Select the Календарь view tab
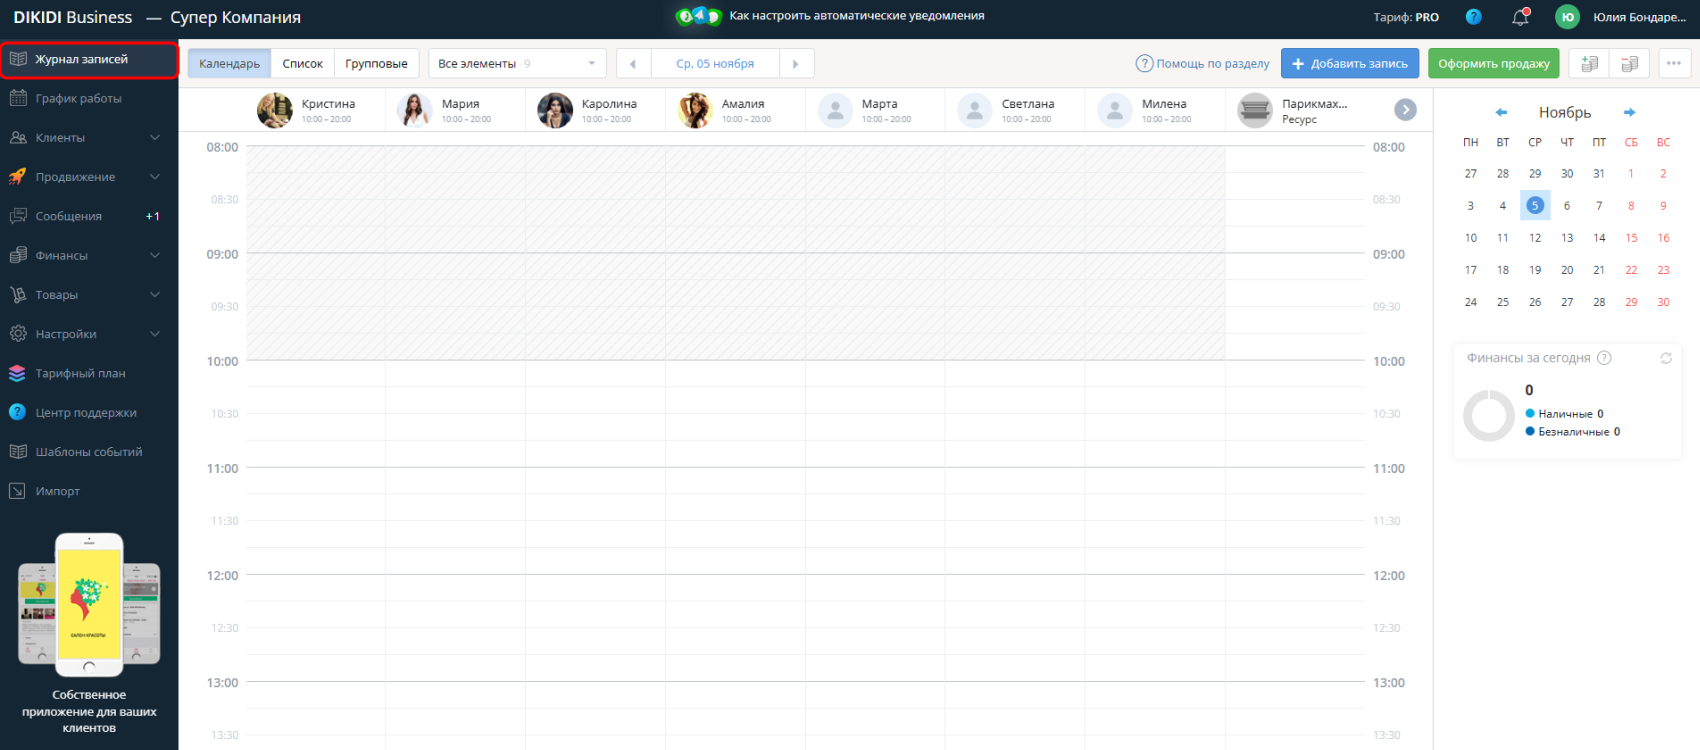The image size is (1700, 750). [x=229, y=64]
